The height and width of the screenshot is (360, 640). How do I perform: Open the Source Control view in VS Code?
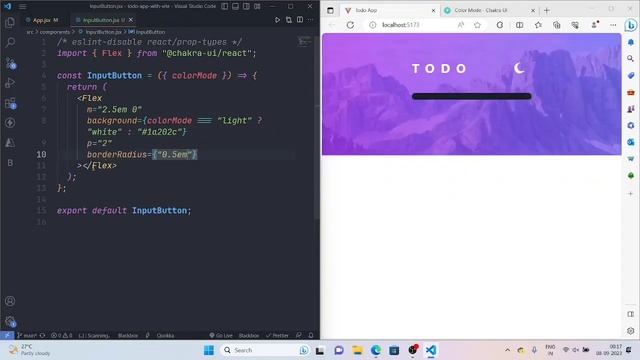[x=10, y=62]
